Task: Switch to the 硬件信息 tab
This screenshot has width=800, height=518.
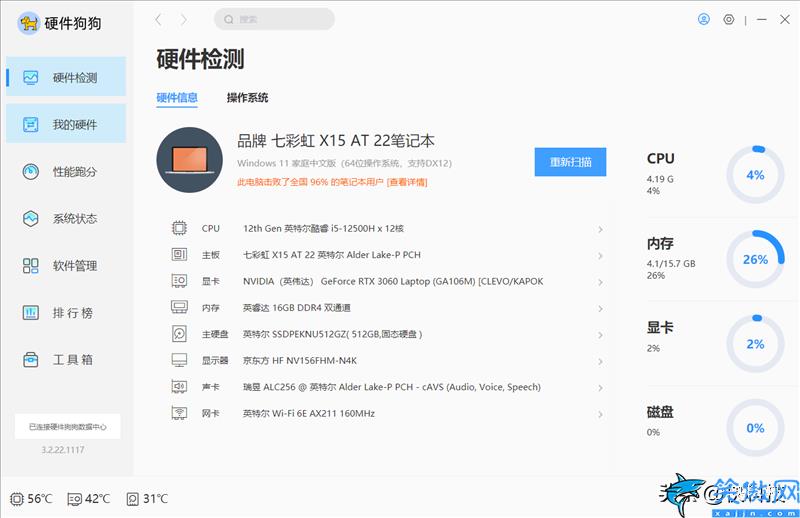Action: pyautogui.click(x=177, y=97)
